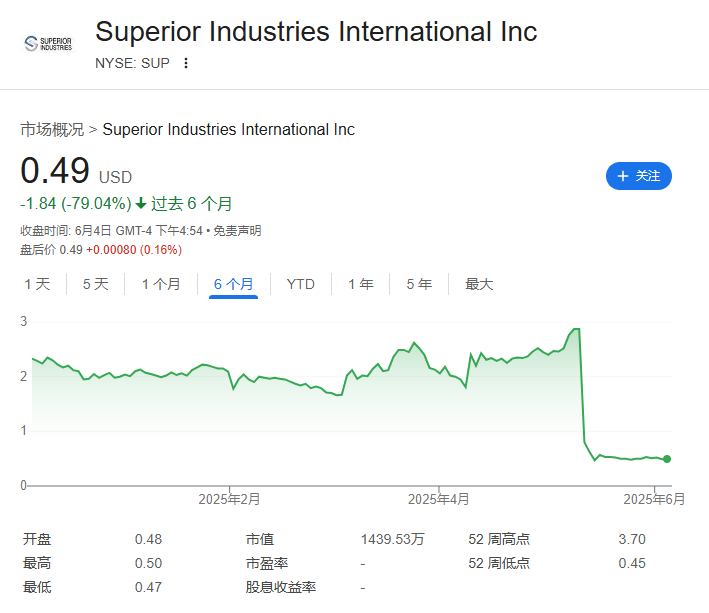The width and height of the screenshot is (709, 613).
Task: Click the 最高 value 0.50
Action: [x=148, y=563]
